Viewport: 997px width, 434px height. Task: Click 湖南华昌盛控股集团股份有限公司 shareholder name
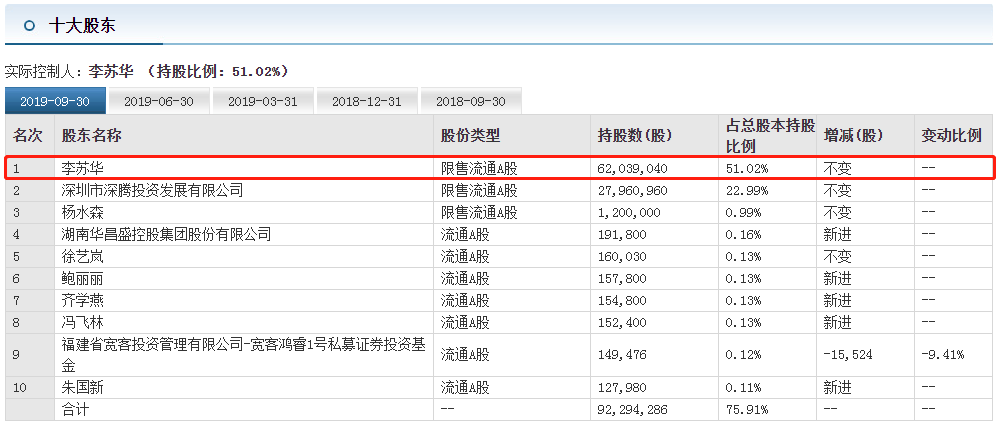coord(166,234)
